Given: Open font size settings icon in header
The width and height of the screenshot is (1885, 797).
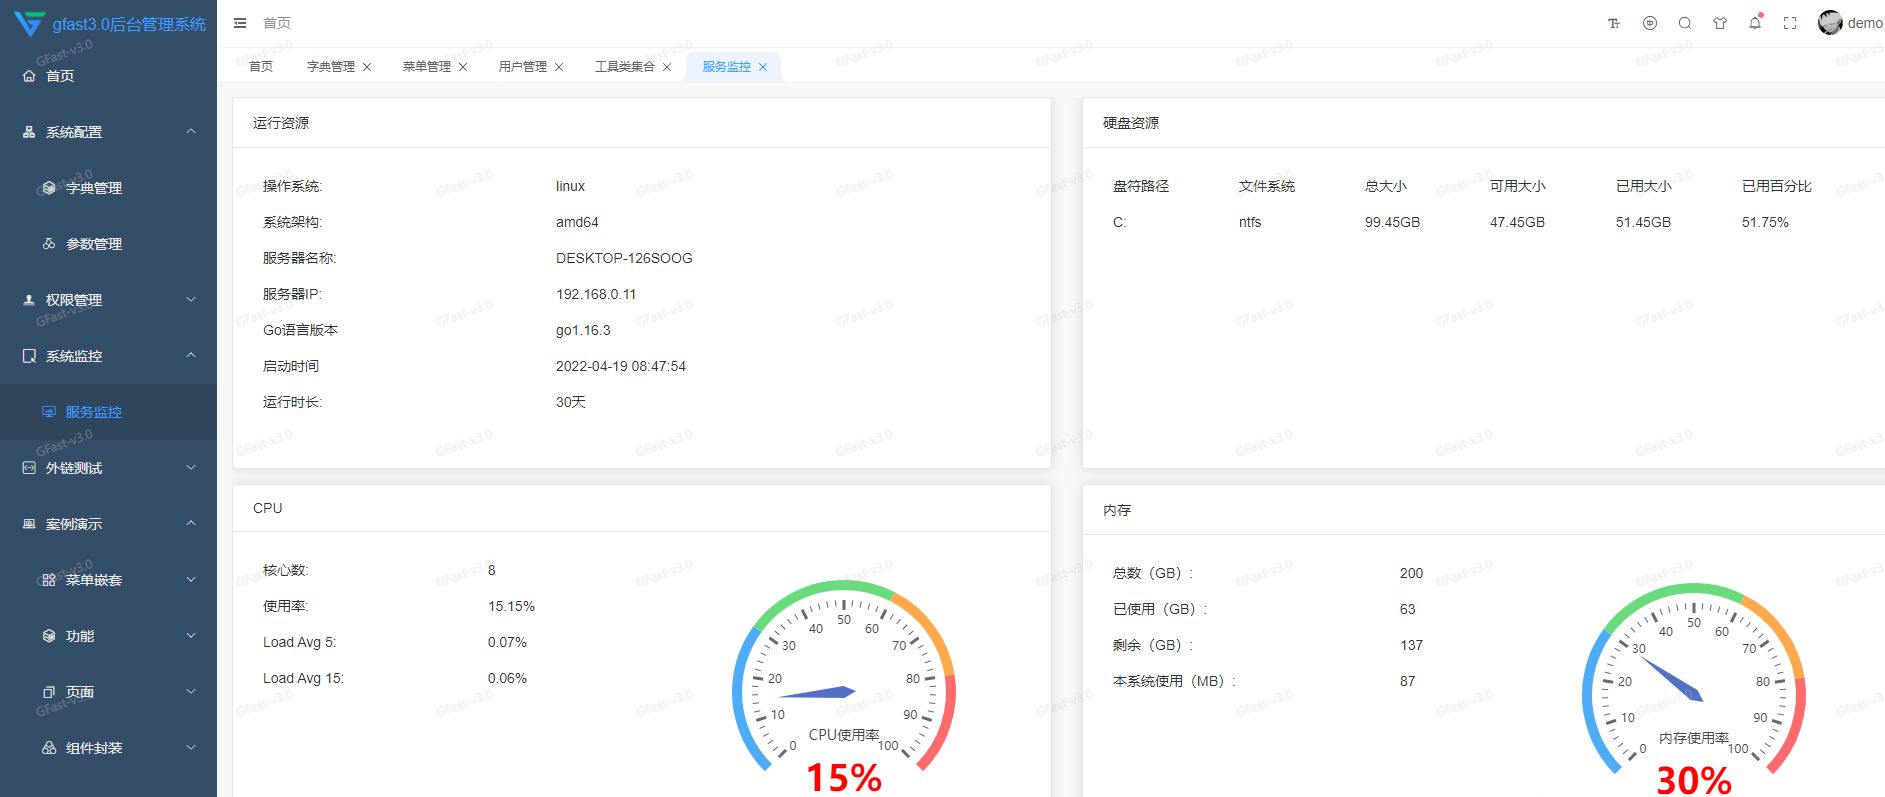Looking at the screenshot, I should click(1614, 23).
